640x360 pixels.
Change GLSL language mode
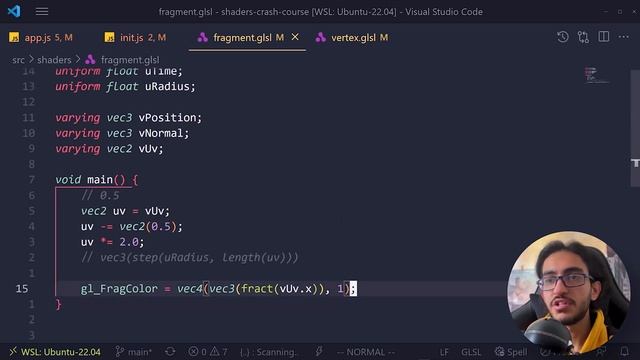pos(471,352)
